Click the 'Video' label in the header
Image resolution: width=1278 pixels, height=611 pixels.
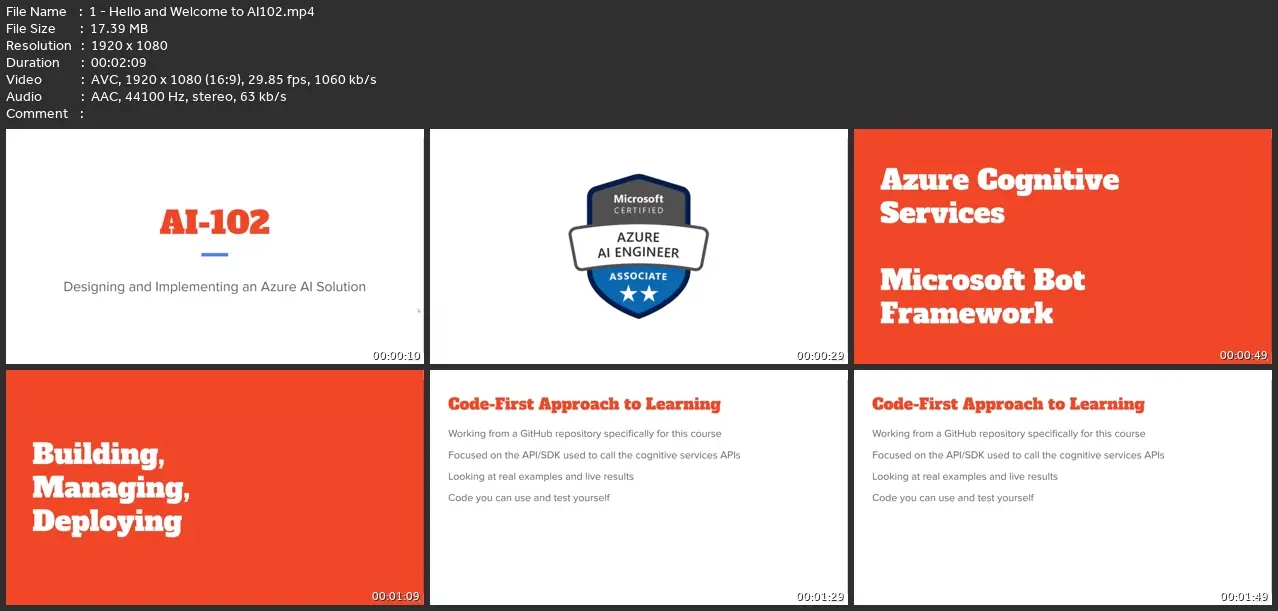tap(24, 80)
